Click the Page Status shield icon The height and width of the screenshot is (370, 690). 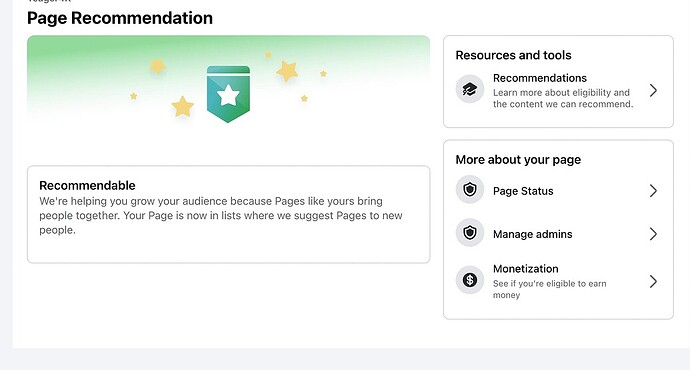point(470,190)
